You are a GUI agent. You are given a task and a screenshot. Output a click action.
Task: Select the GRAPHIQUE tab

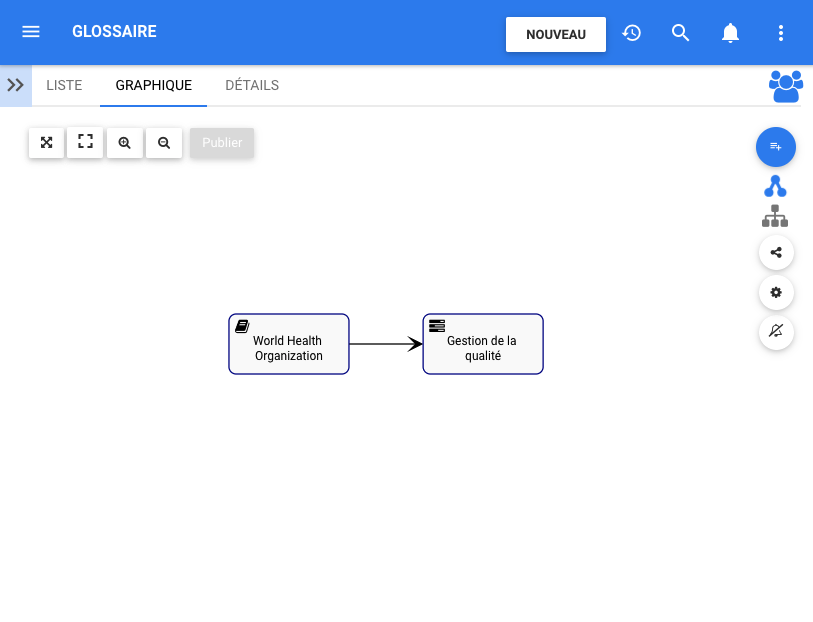pyautogui.click(x=153, y=85)
